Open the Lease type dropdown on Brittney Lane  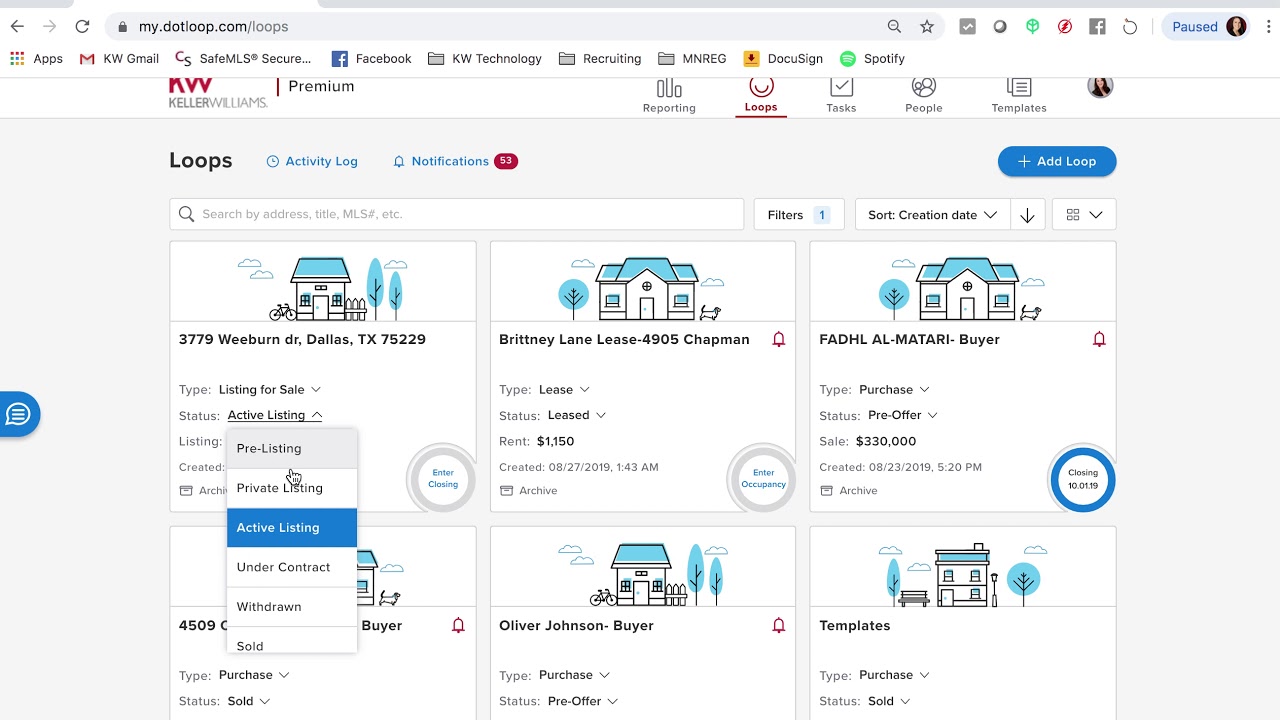tap(564, 389)
